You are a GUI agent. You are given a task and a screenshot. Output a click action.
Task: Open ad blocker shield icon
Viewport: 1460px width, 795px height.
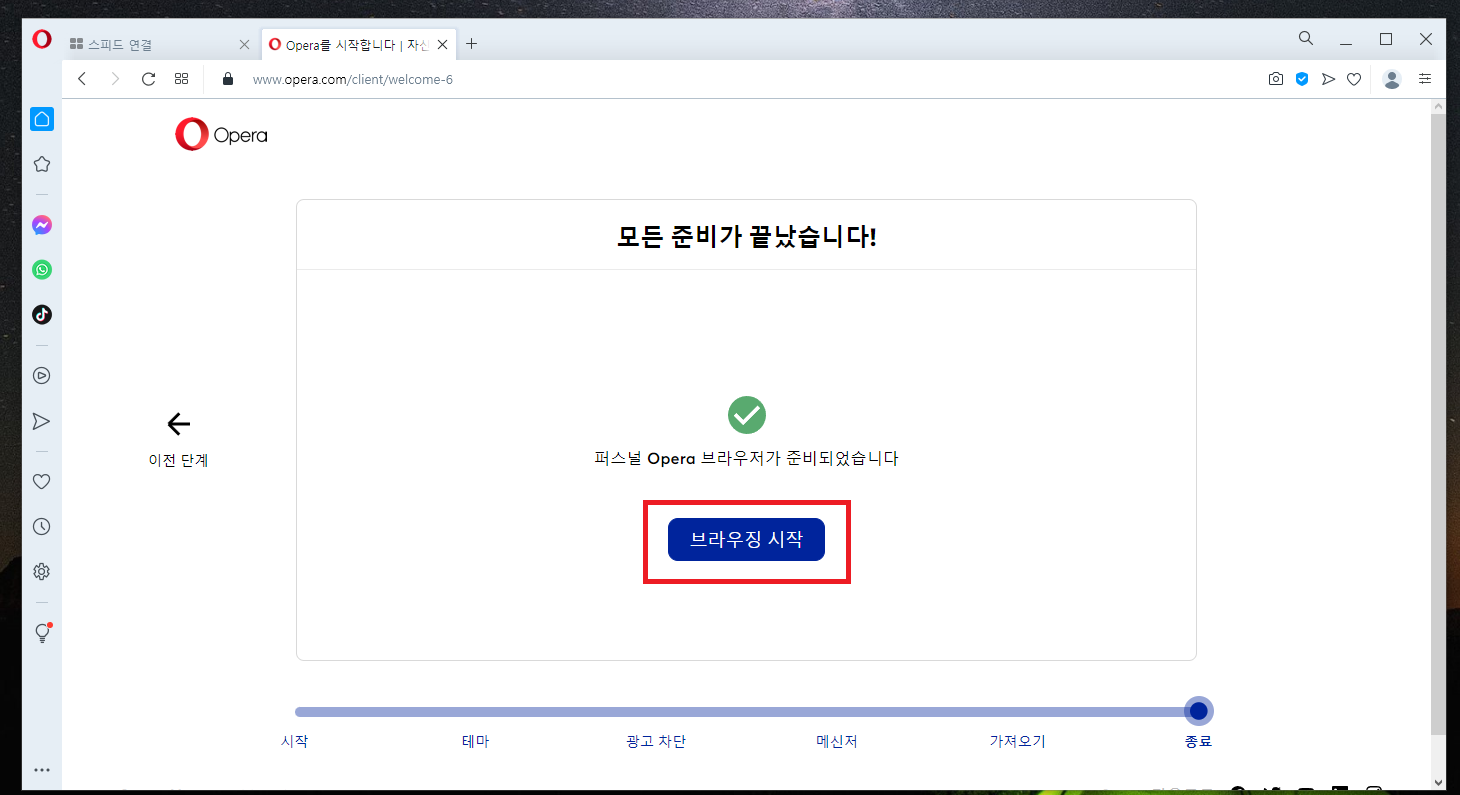(1302, 79)
